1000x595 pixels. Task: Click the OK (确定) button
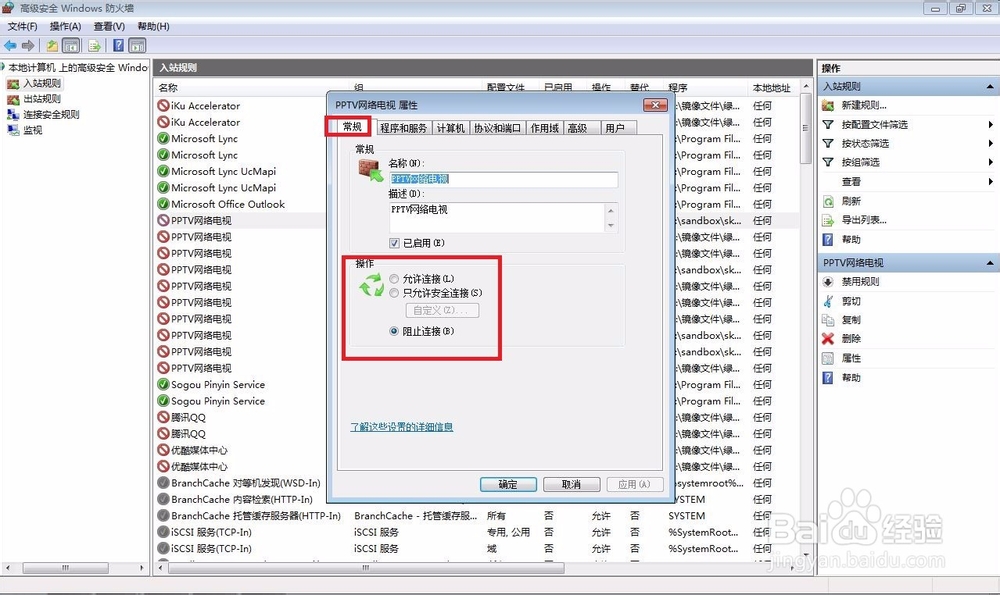click(508, 485)
